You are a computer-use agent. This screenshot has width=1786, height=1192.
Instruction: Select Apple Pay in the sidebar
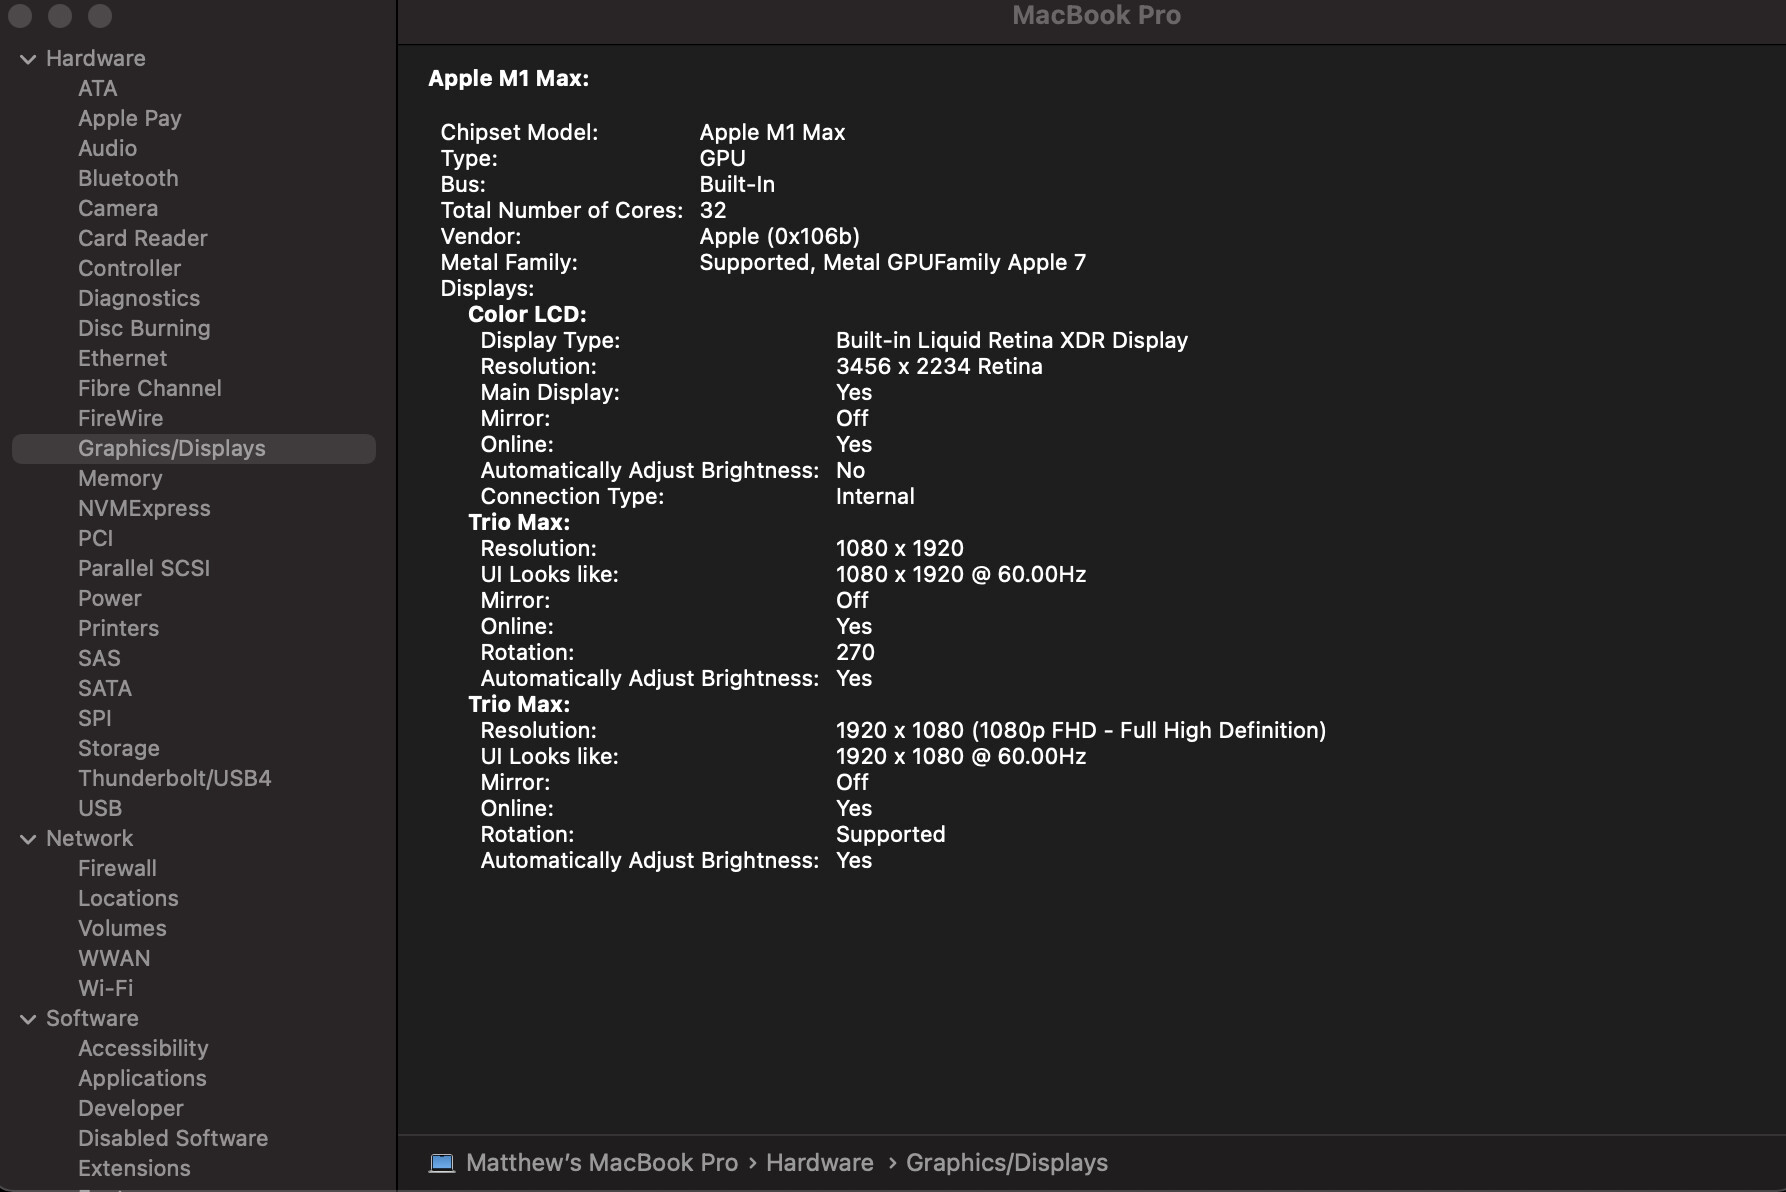pos(130,119)
